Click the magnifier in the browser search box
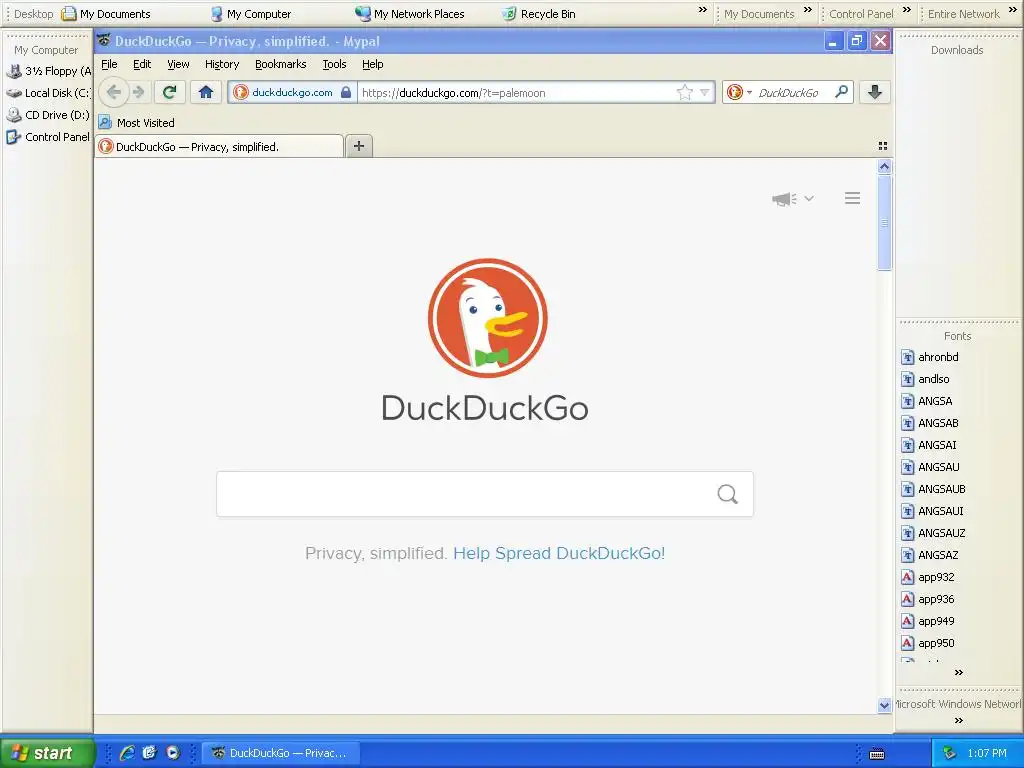This screenshot has height=768, width=1024. click(842, 92)
